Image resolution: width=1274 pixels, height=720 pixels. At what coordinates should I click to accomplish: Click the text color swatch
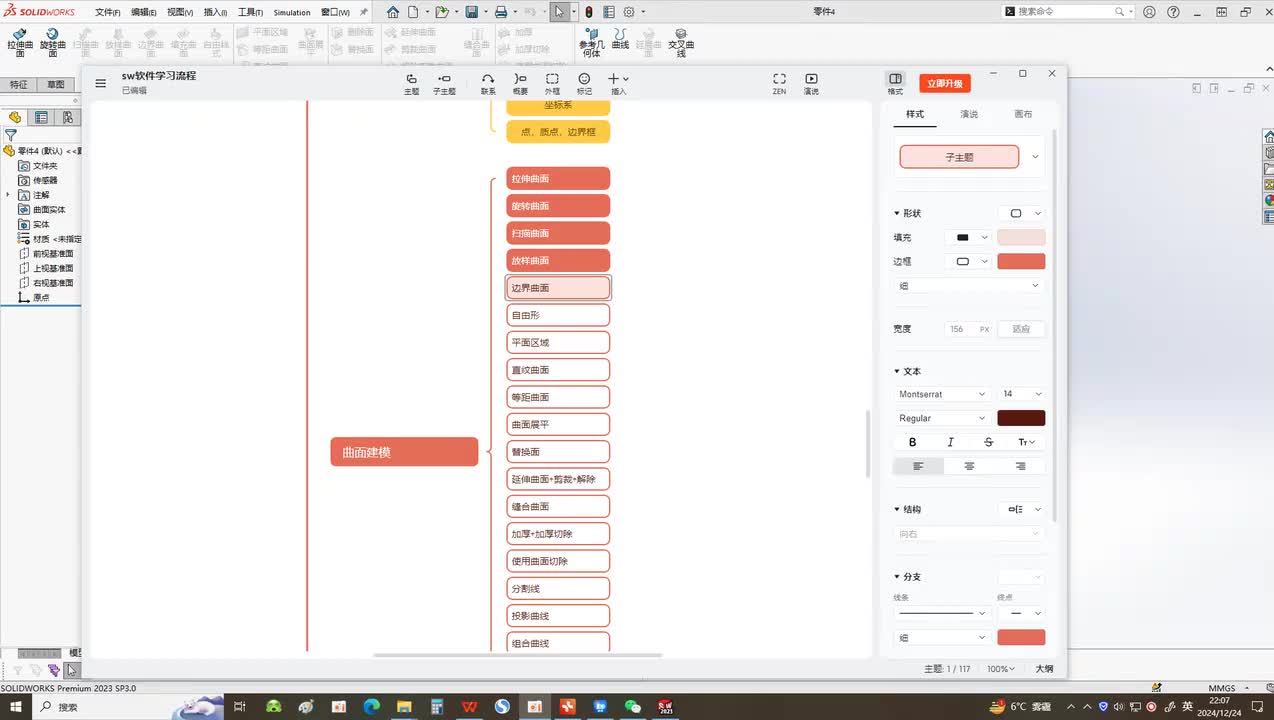1021,418
